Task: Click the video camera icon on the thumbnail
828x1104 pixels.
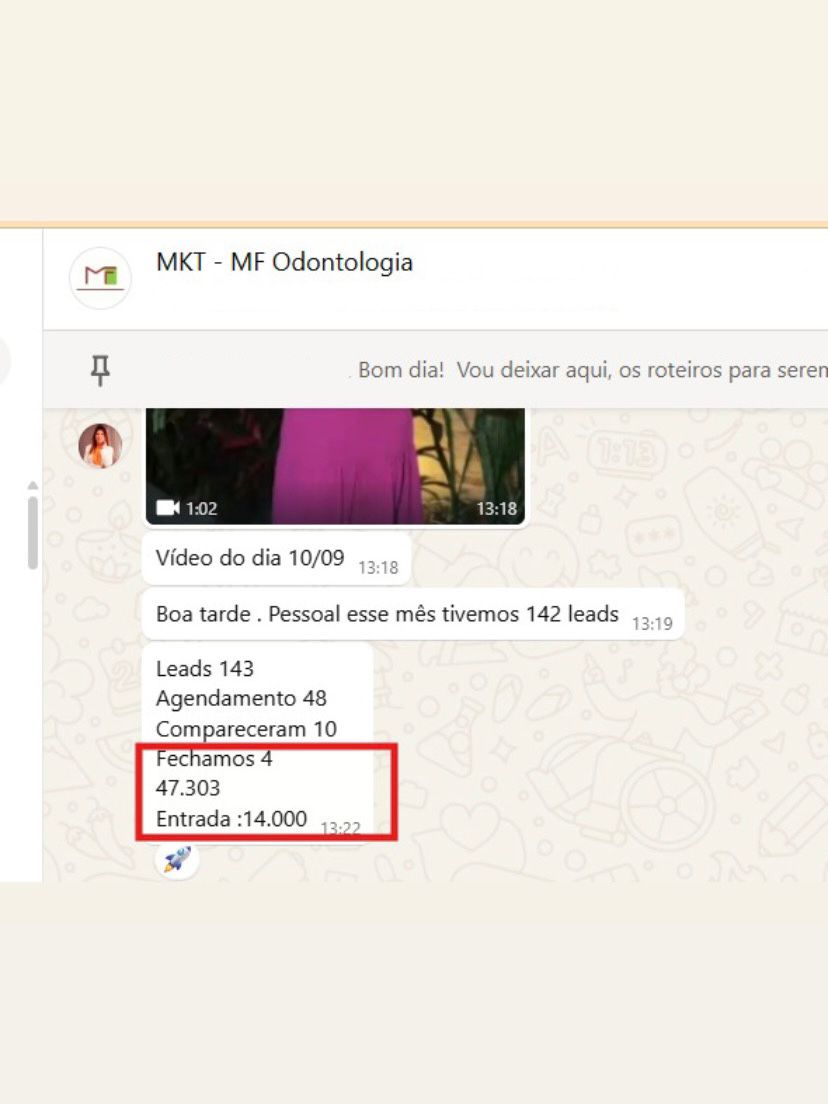Action: click(168, 508)
